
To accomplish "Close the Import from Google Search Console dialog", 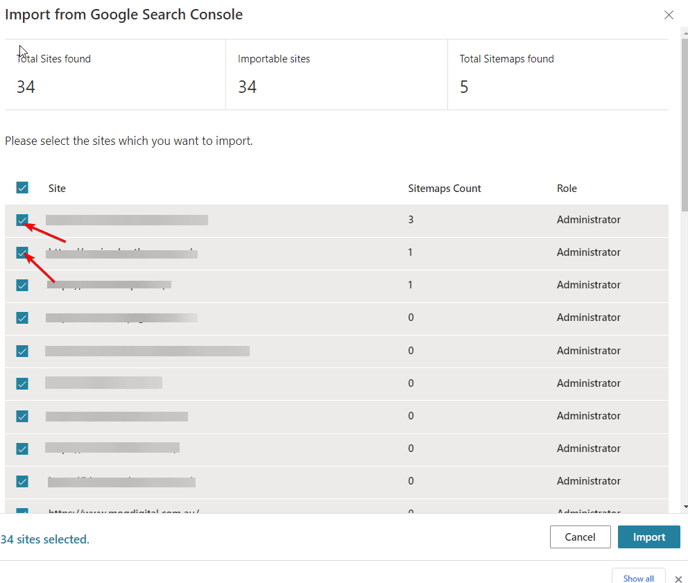I will pos(668,15).
